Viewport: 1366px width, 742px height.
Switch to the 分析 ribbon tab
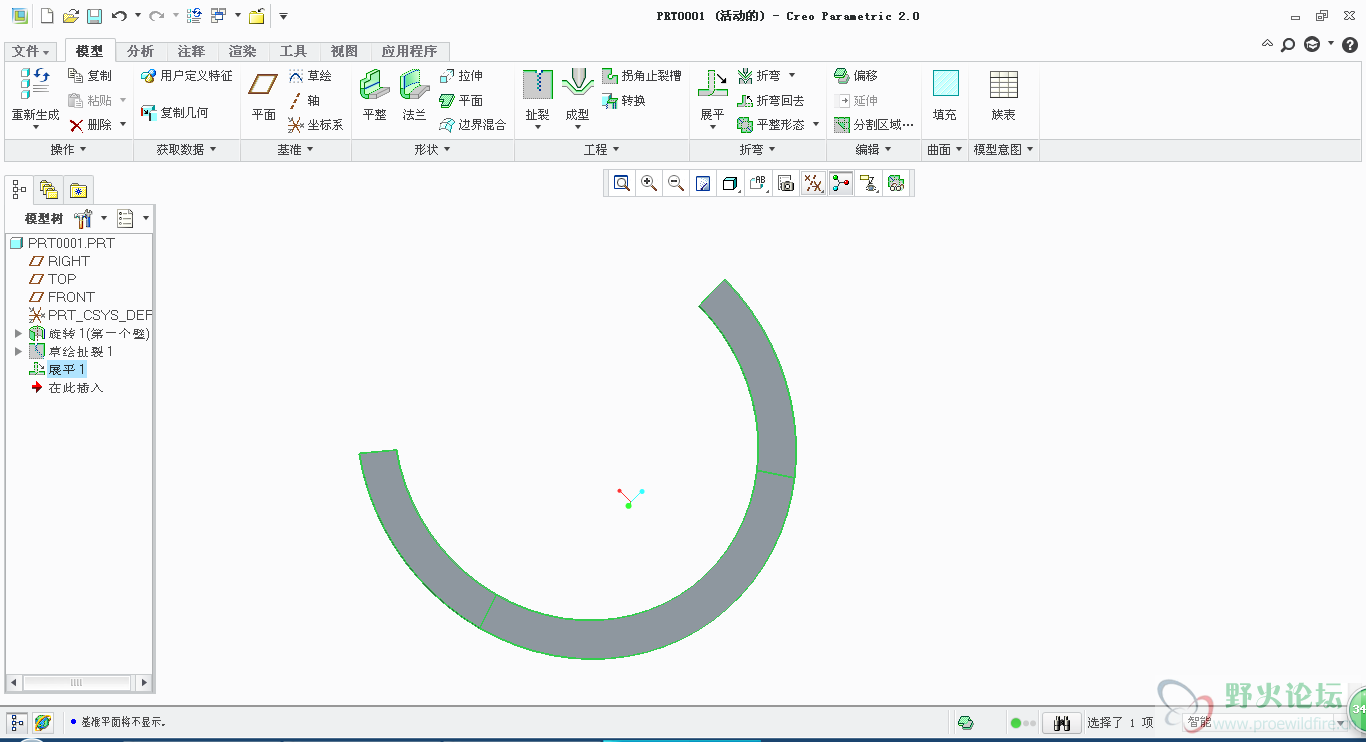point(141,51)
